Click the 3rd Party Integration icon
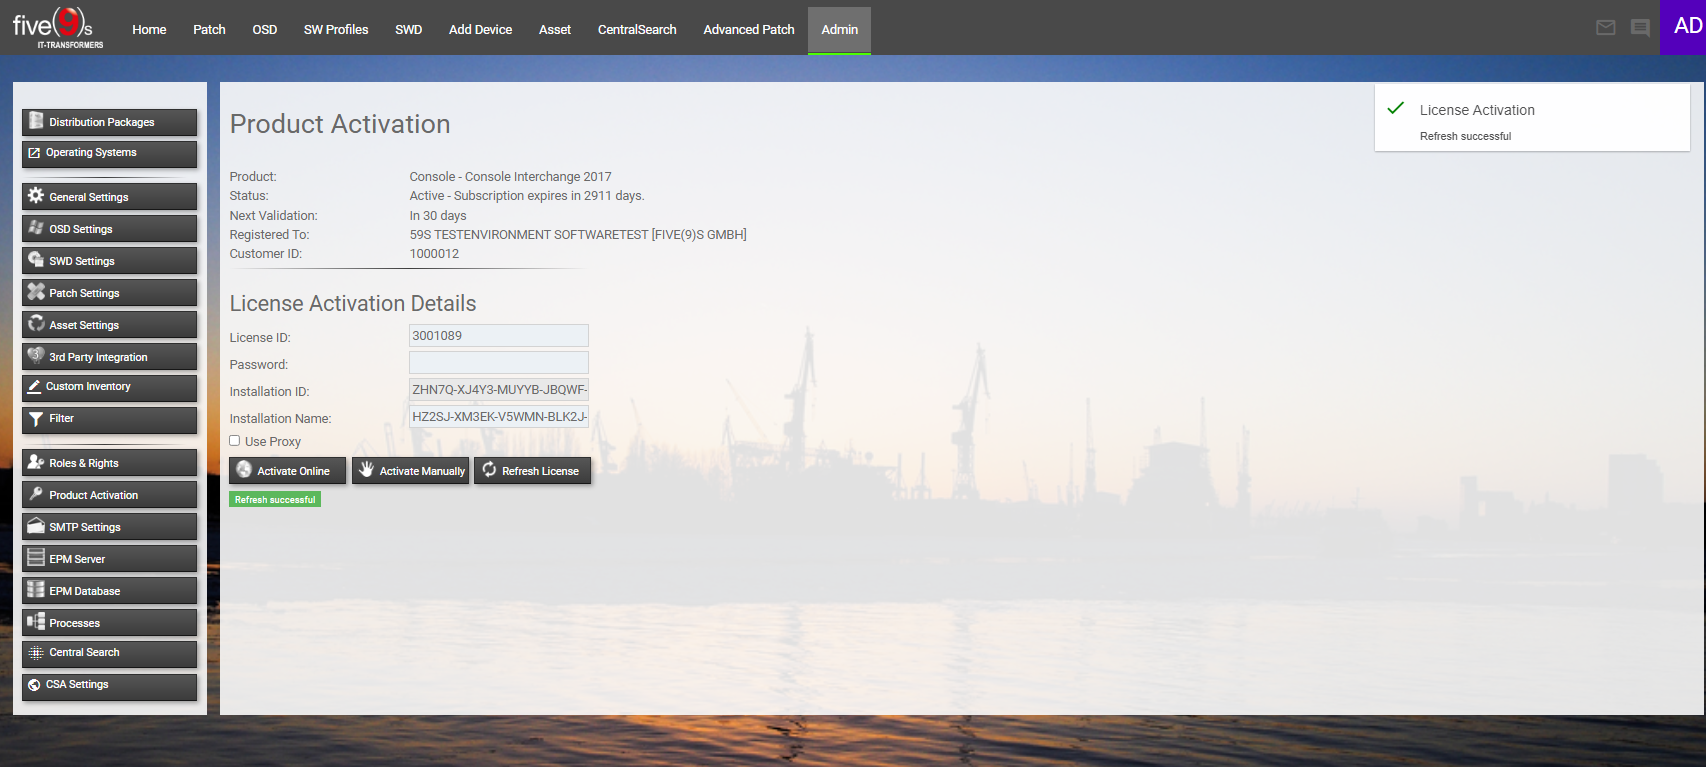Screen dimensions: 1706x767 click(36, 356)
